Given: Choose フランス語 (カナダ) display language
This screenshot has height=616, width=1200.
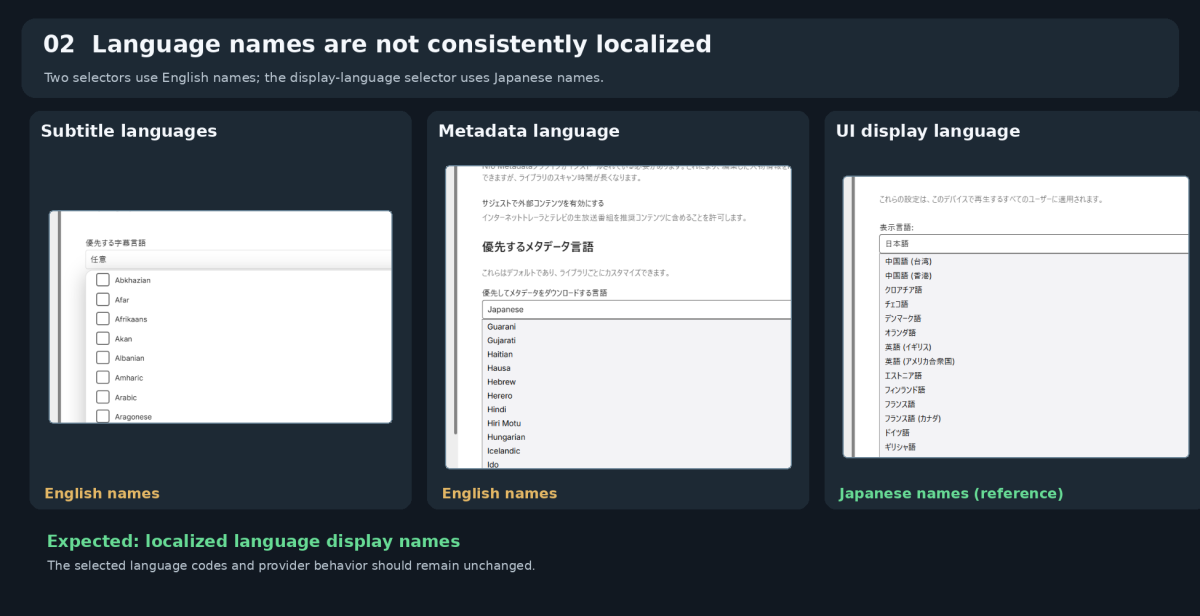Looking at the screenshot, I should pyautogui.click(x=1034, y=418).
